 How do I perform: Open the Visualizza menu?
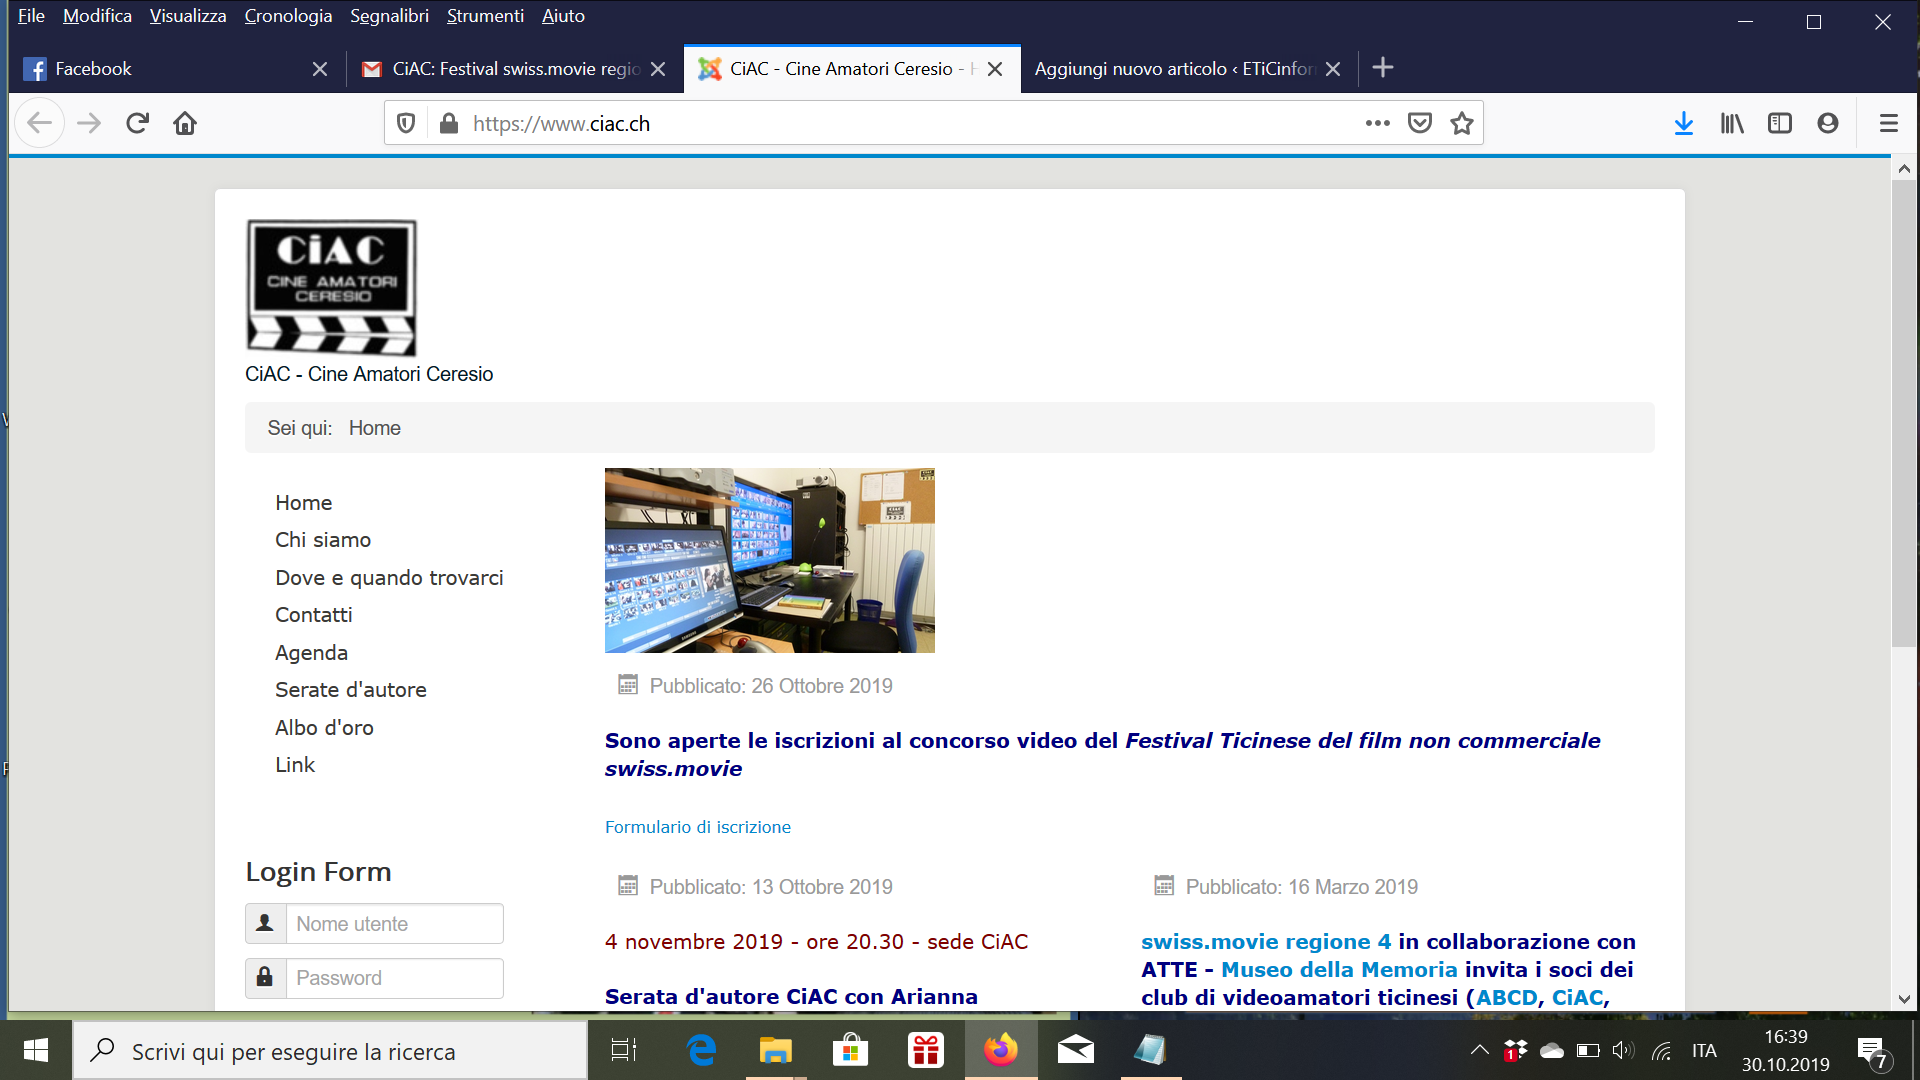188,16
